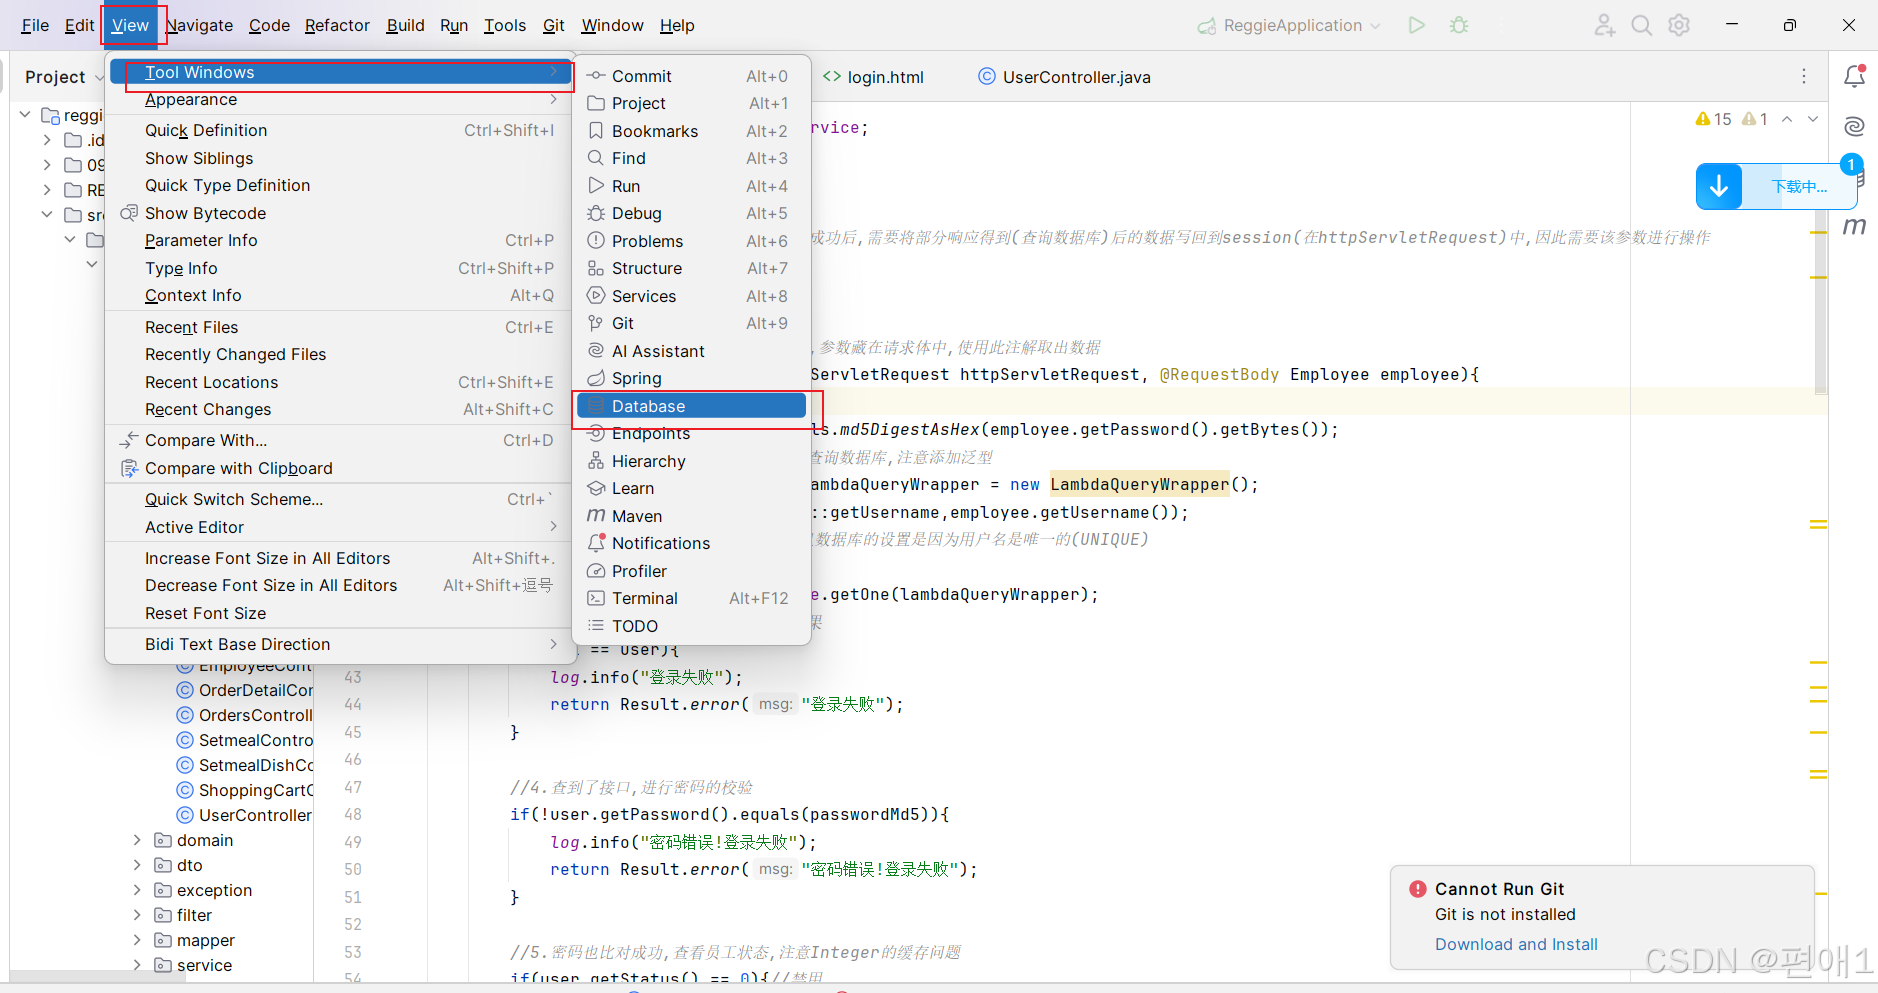Click the Download and Install Git link

[x=1516, y=944]
